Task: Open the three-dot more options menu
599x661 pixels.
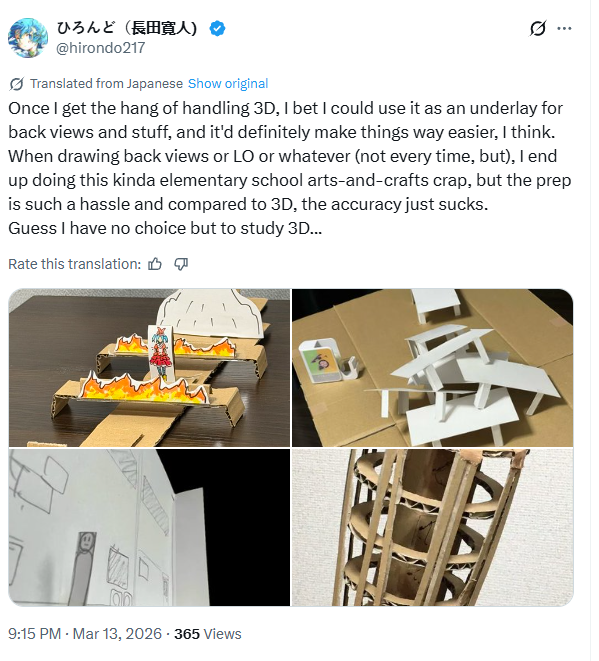Action: [x=564, y=29]
